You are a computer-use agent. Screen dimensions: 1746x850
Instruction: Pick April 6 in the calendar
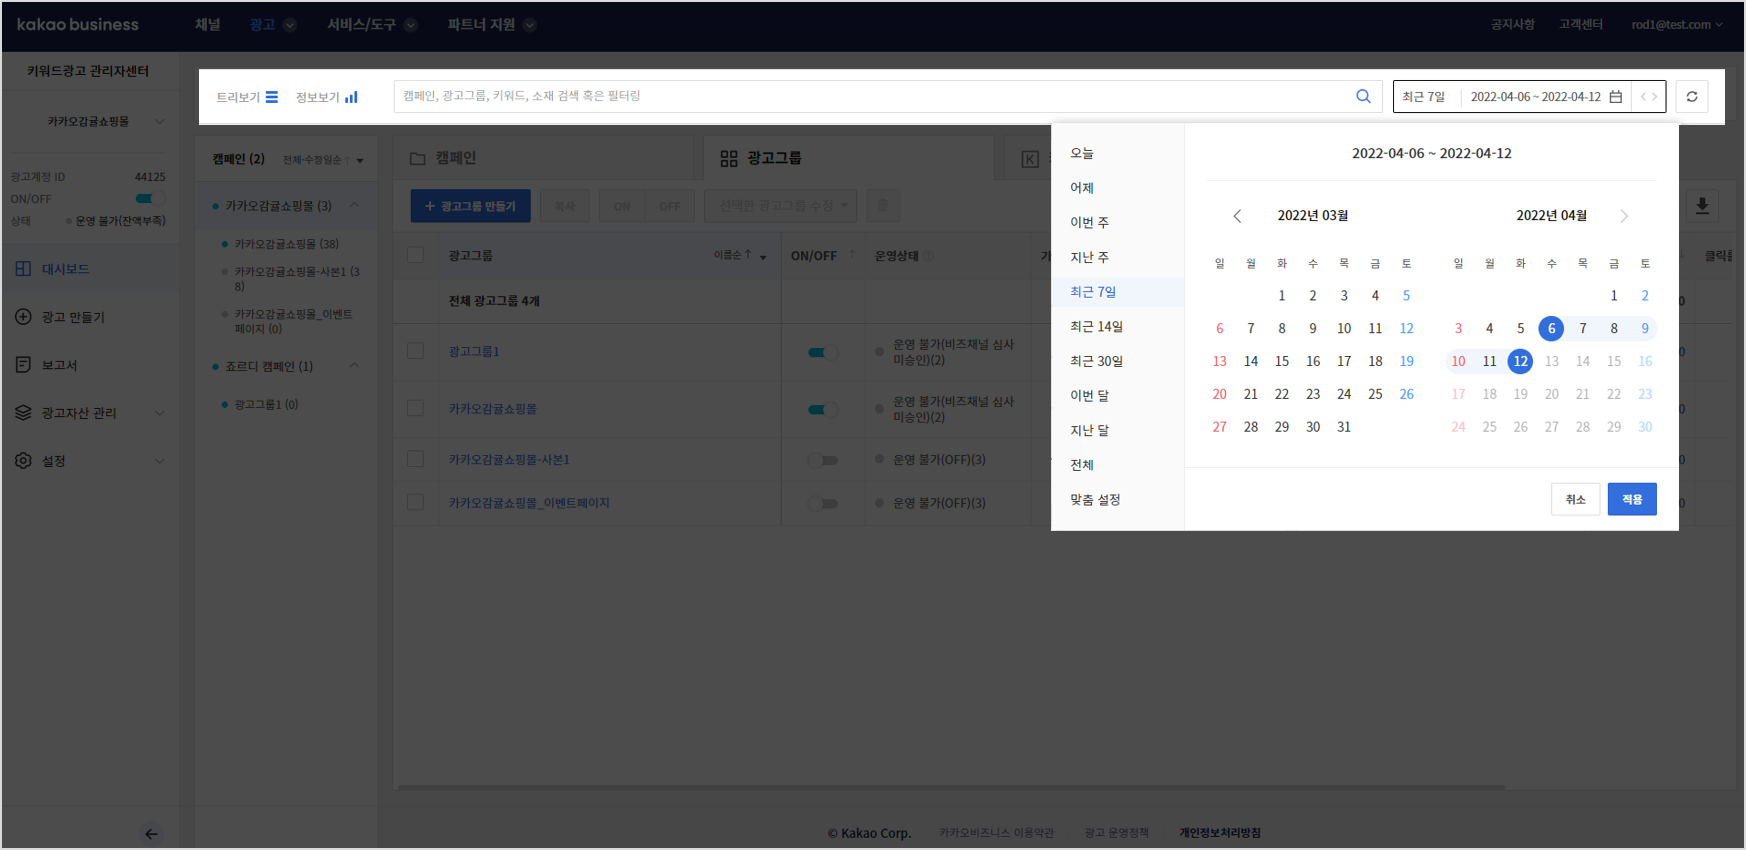tap(1551, 328)
